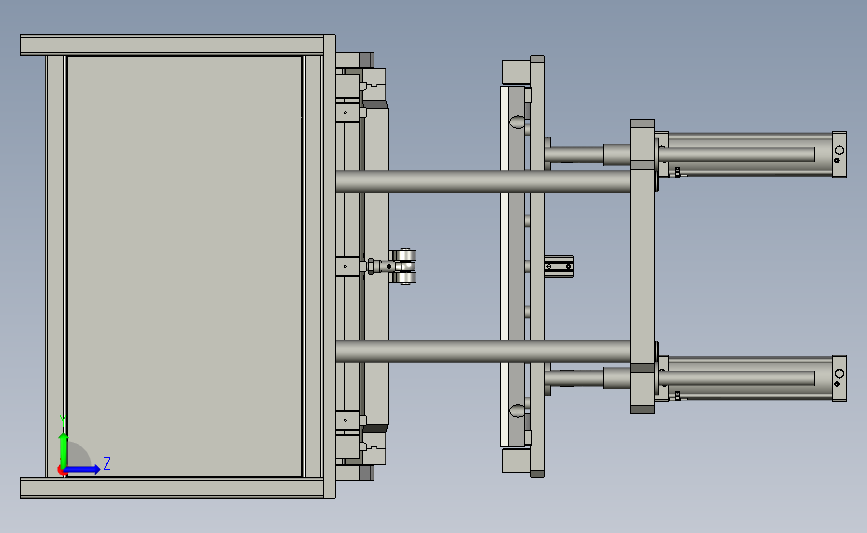Select the vertical crossbar joining both cylinders
Image resolution: width=867 pixels, height=533 pixels.
643,266
